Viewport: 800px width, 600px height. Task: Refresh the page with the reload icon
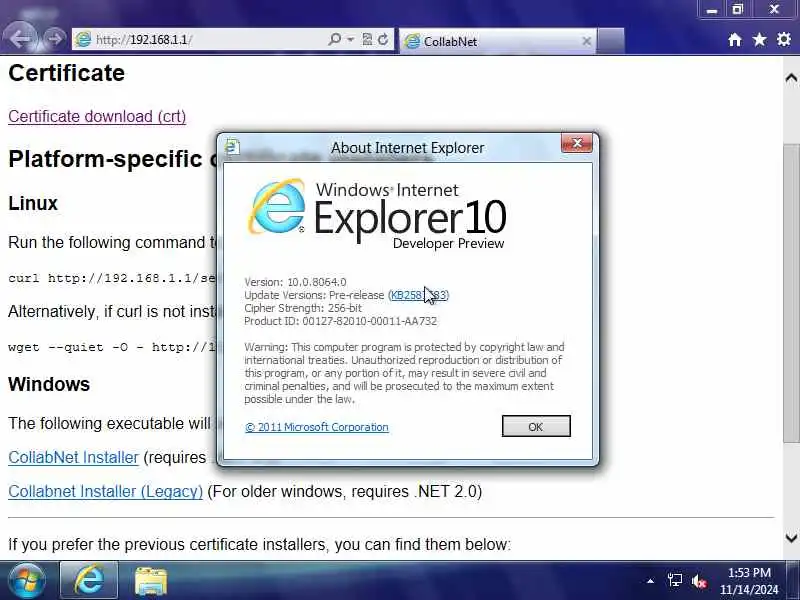point(383,39)
